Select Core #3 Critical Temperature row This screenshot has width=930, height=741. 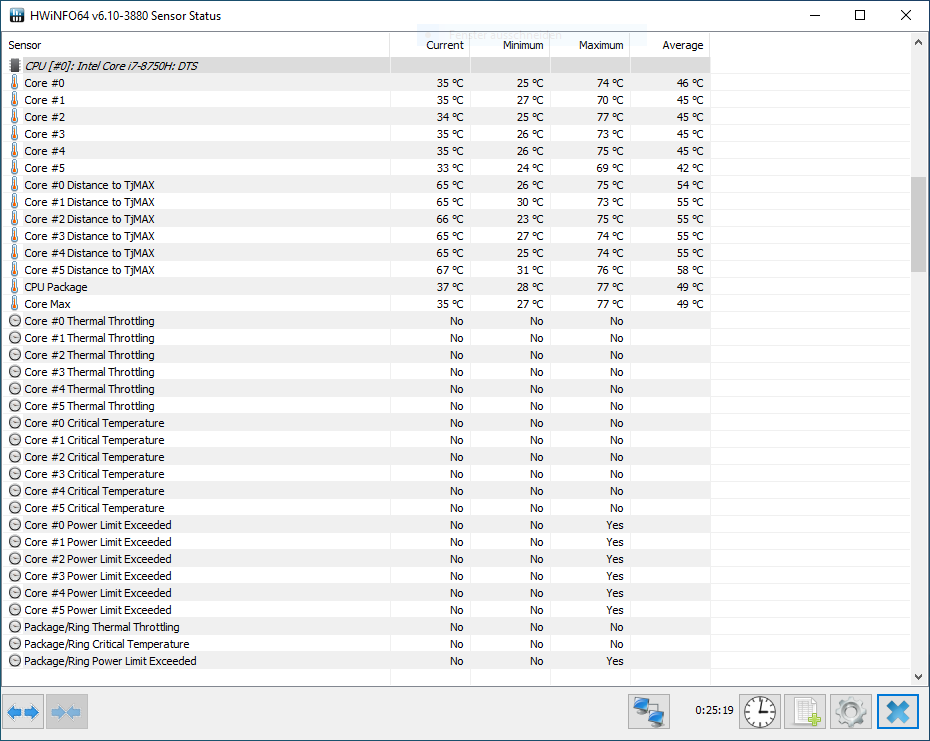[x=356, y=474]
